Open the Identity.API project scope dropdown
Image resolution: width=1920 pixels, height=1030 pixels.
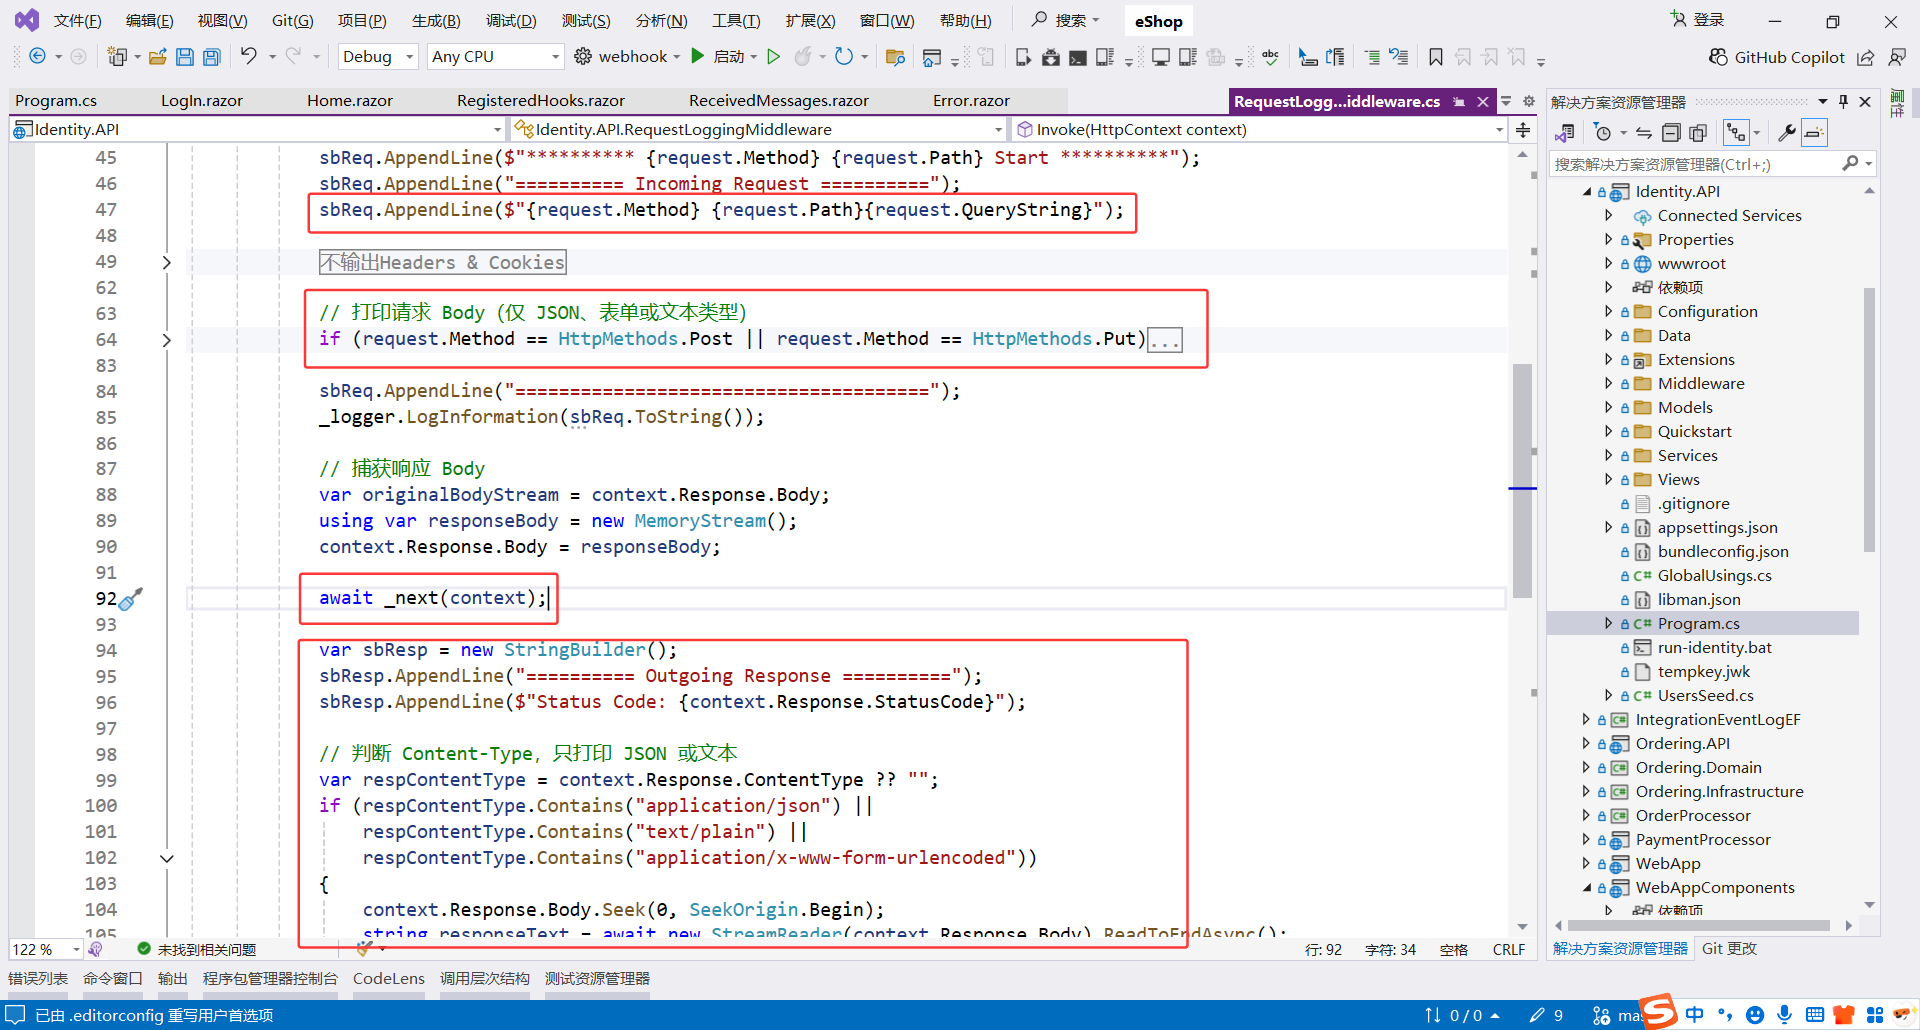[257, 130]
